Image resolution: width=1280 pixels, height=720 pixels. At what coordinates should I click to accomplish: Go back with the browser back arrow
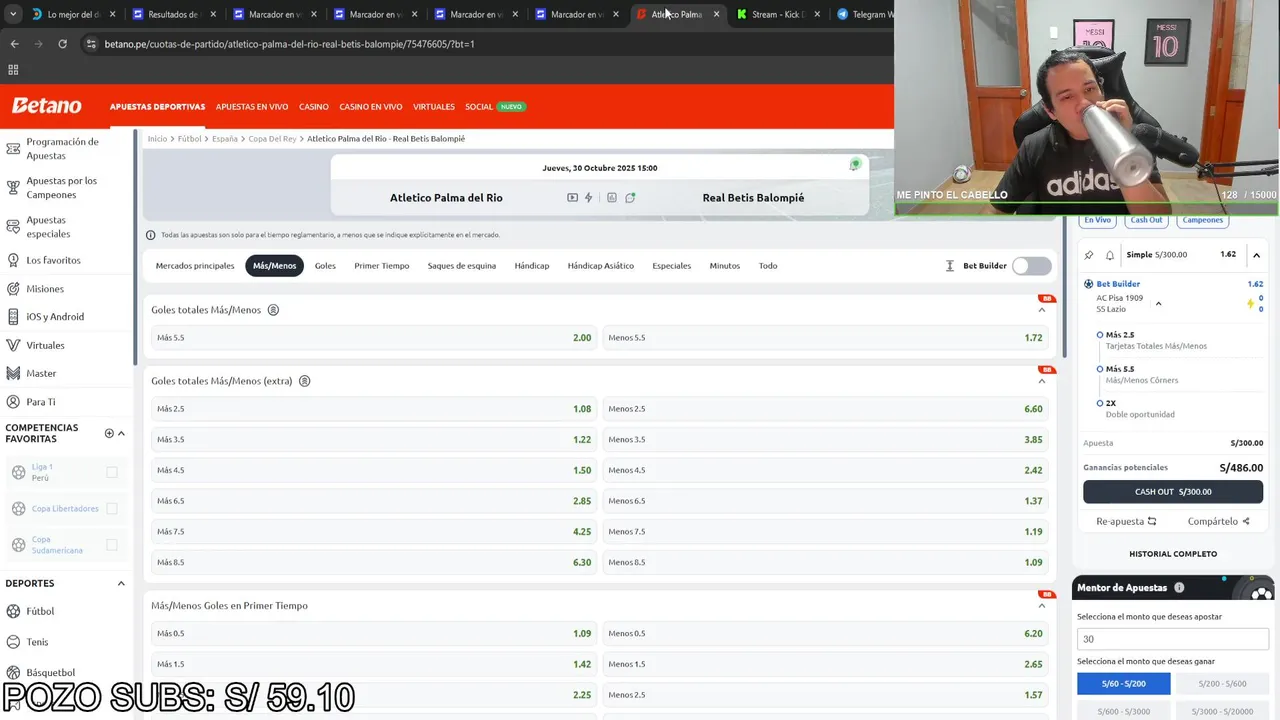point(14,44)
